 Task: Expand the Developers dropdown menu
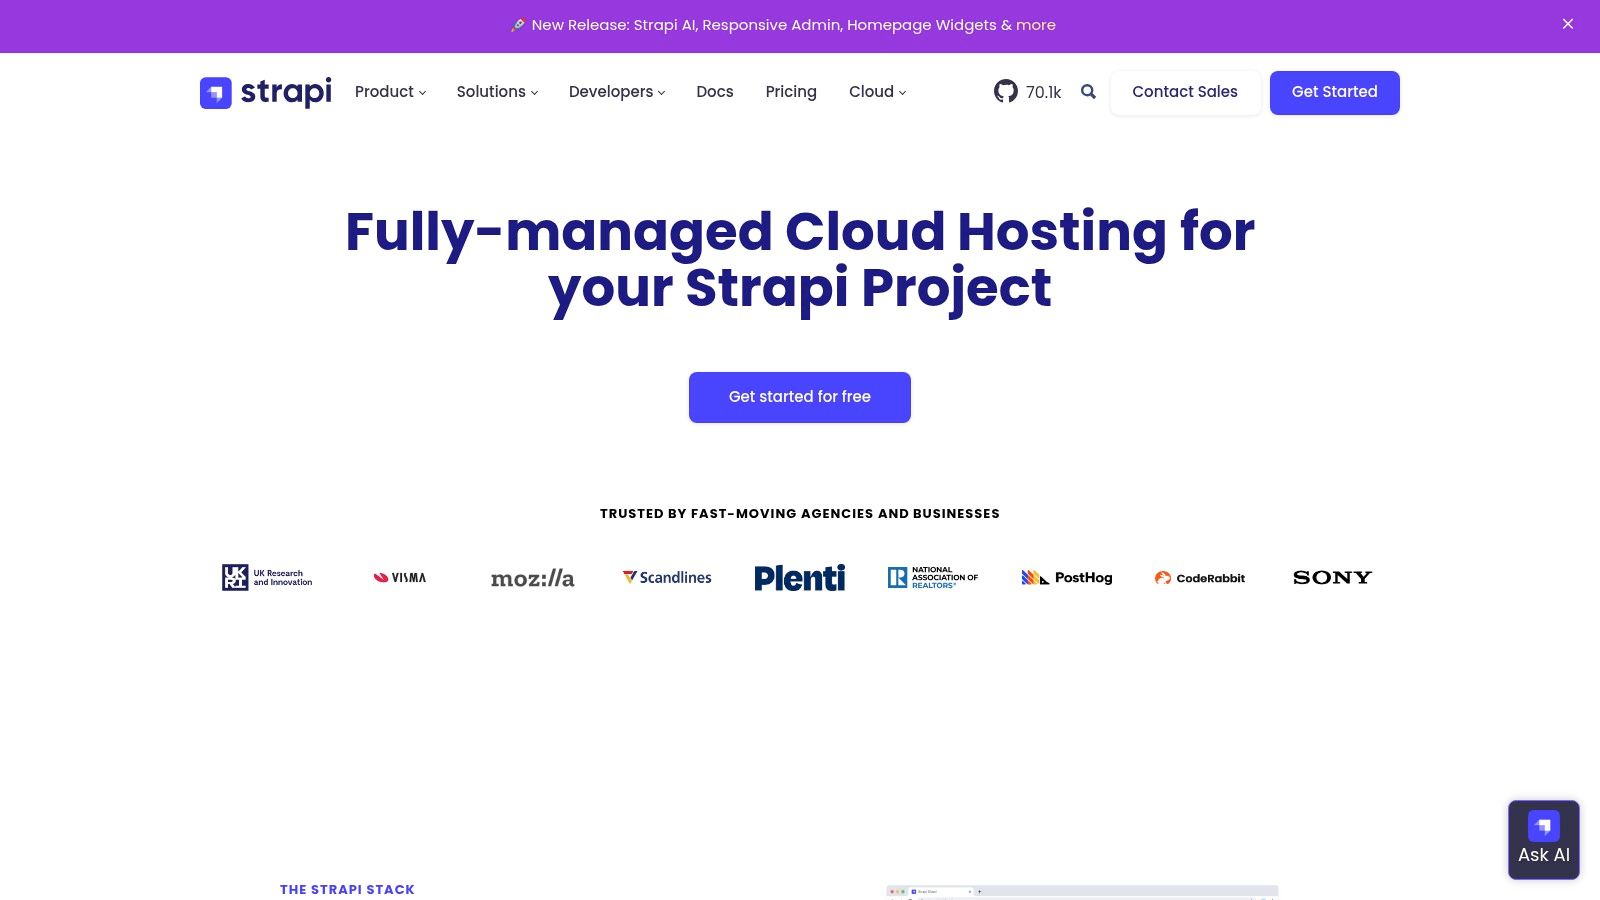click(x=617, y=92)
